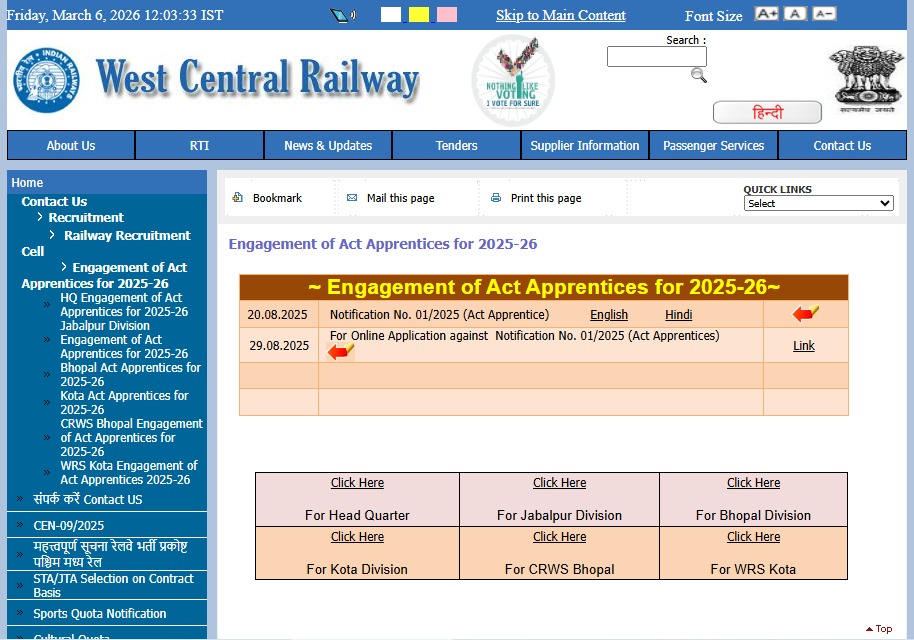Click the Print this page printer icon

496,198
